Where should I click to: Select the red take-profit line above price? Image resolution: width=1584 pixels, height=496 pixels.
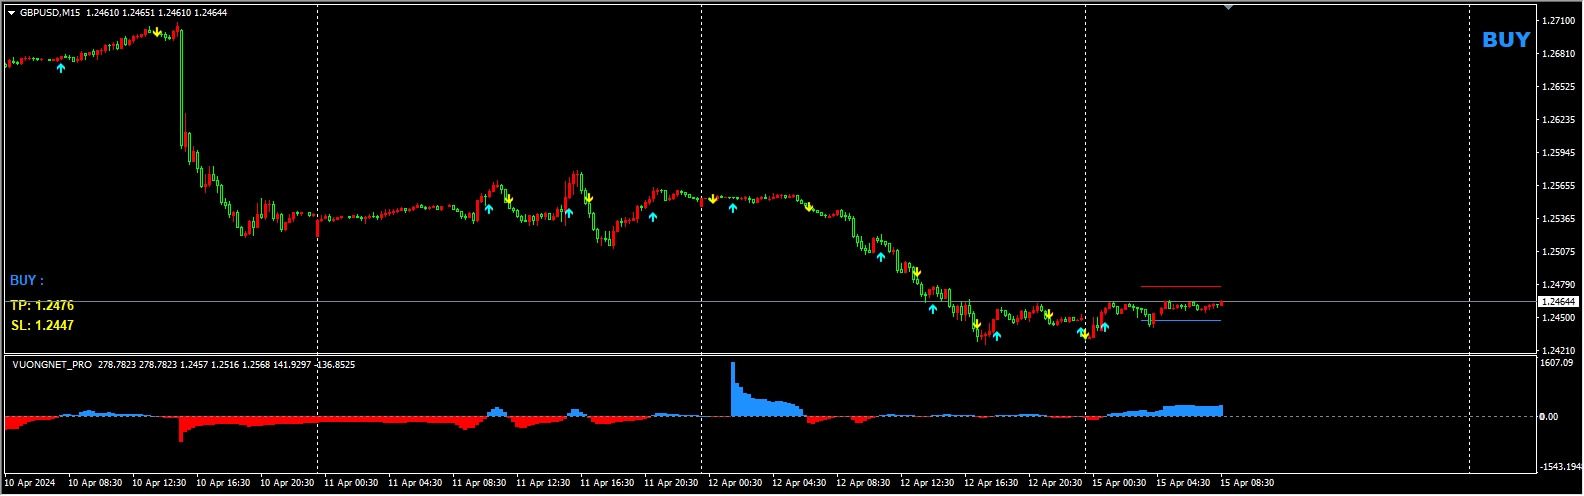coord(1180,287)
